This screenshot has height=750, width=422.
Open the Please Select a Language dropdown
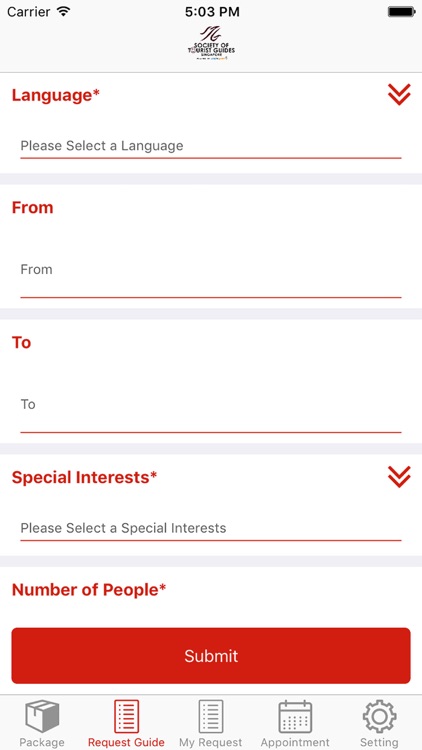211,146
